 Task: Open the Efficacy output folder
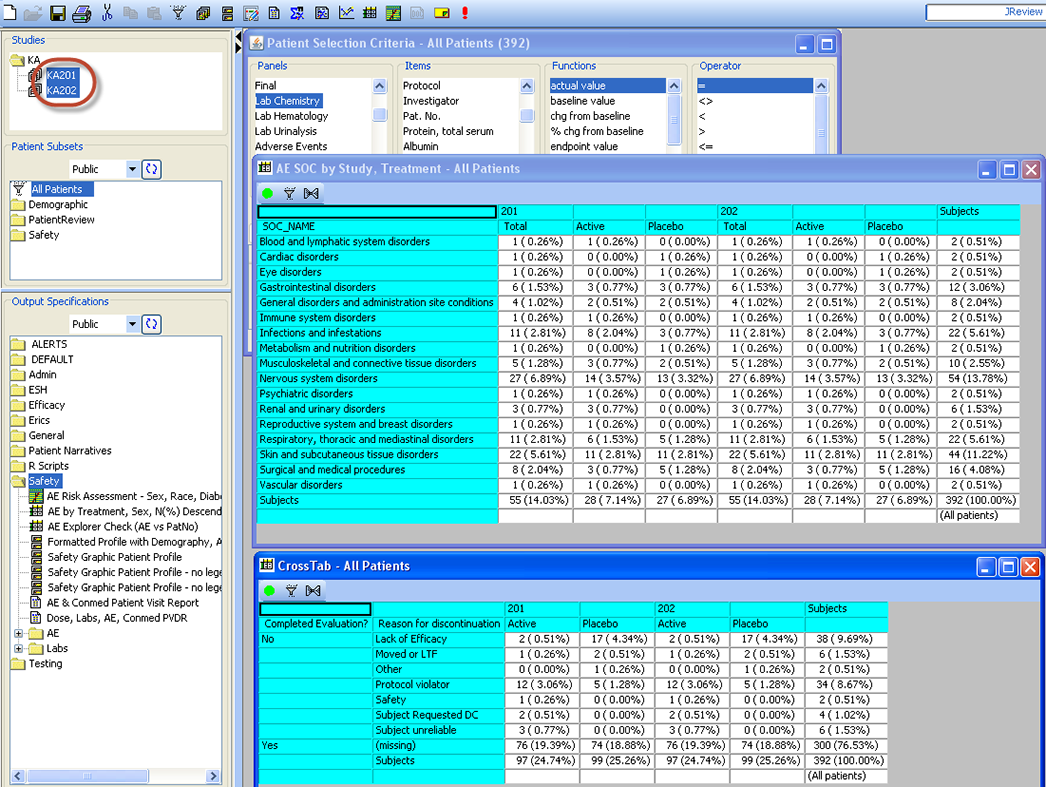click(46, 405)
